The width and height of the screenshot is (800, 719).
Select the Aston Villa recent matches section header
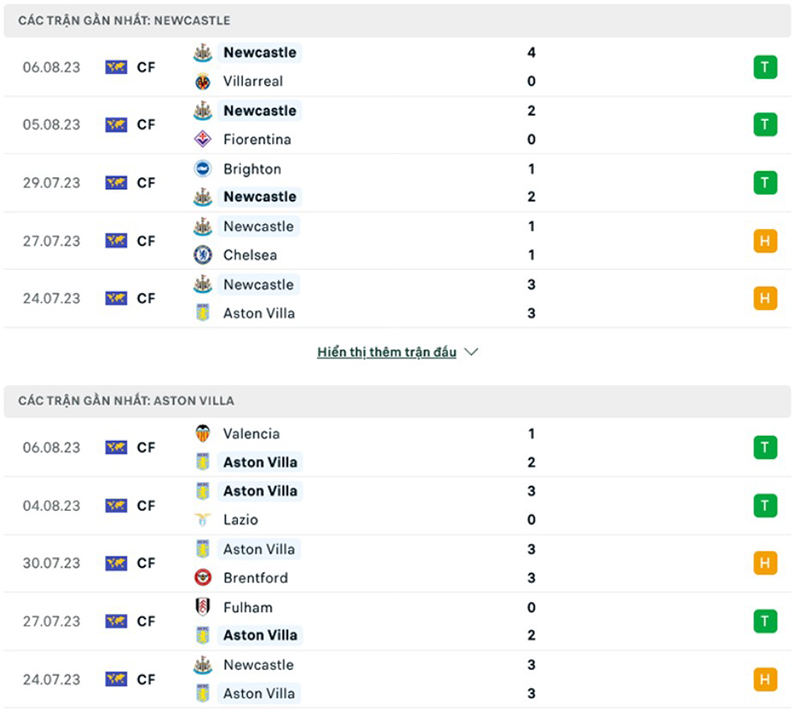(126, 400)
